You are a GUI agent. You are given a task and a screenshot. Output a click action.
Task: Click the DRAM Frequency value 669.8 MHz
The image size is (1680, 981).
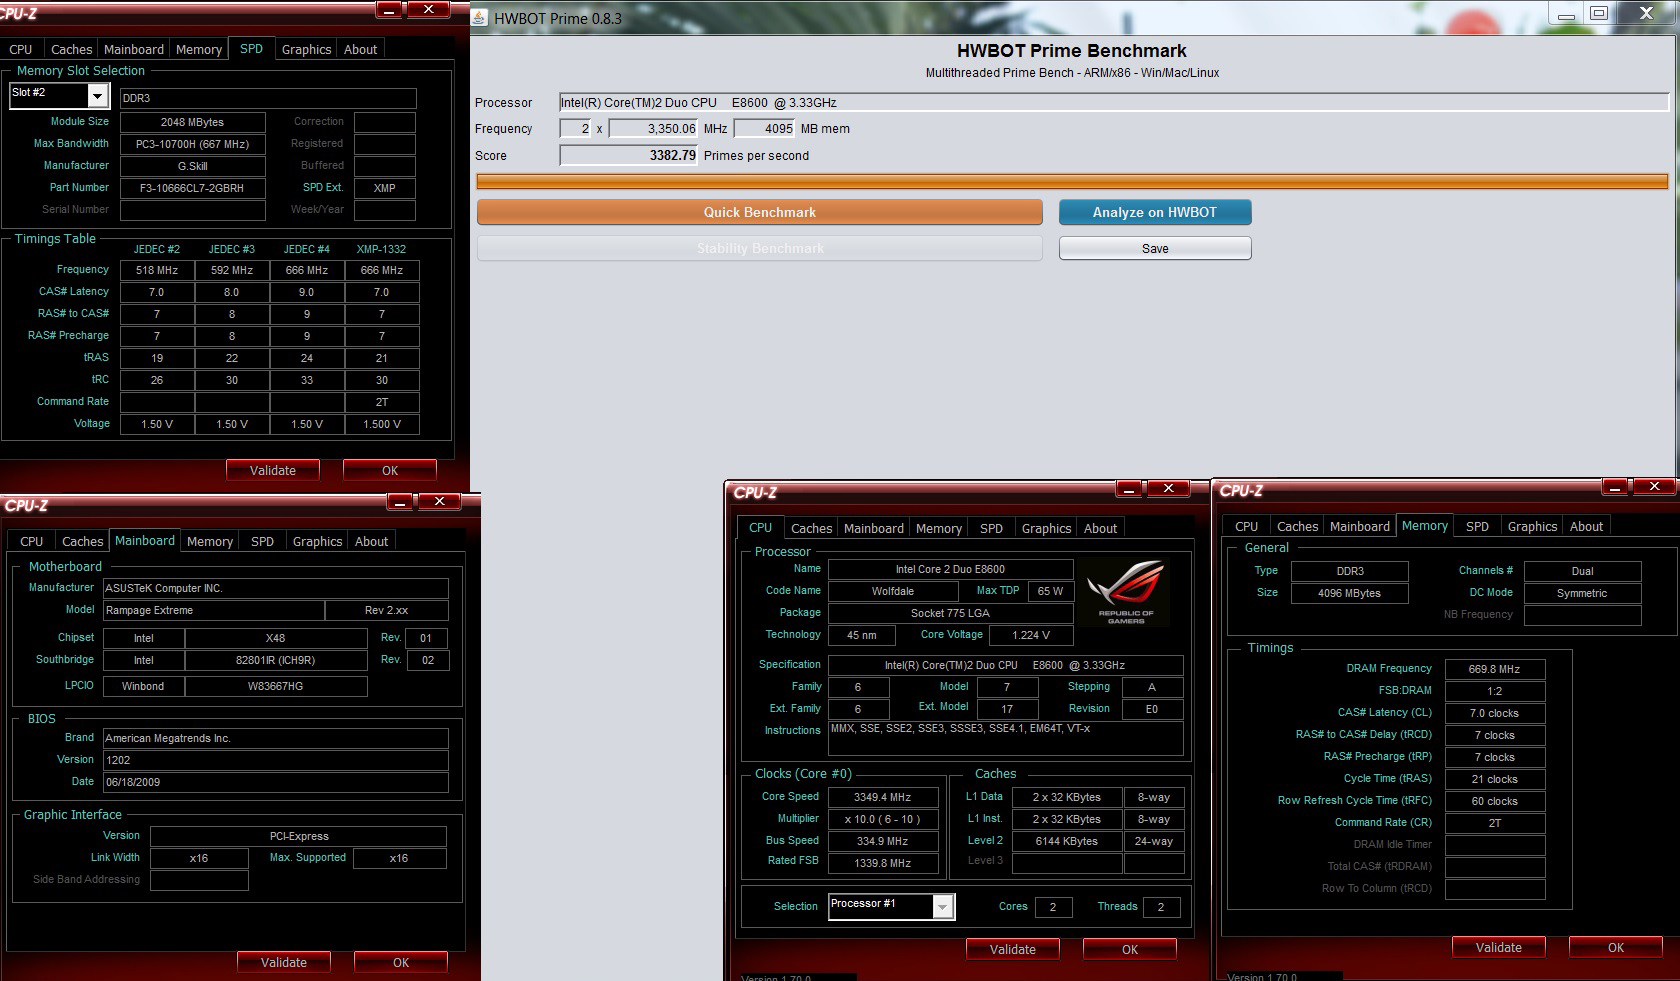[1494, 669]
